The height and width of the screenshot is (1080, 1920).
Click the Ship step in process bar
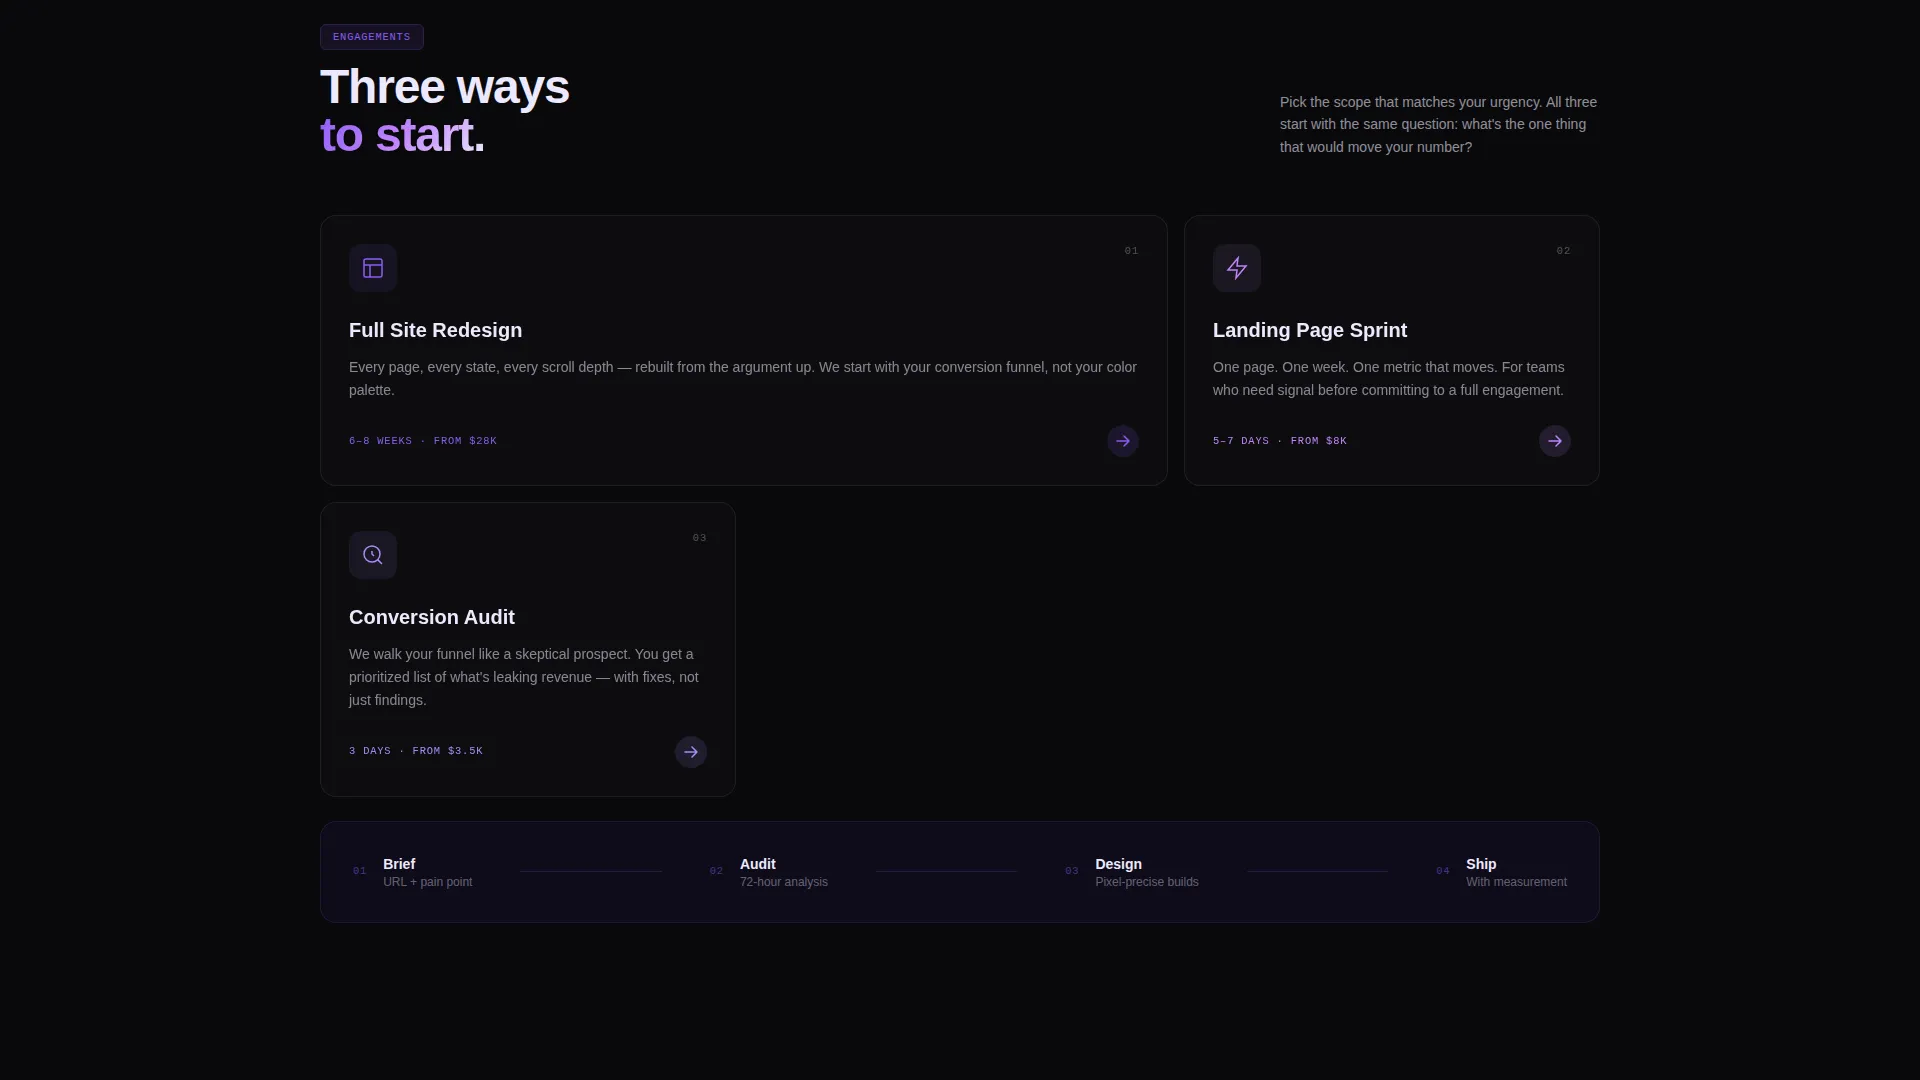(x=1501, y=872)
